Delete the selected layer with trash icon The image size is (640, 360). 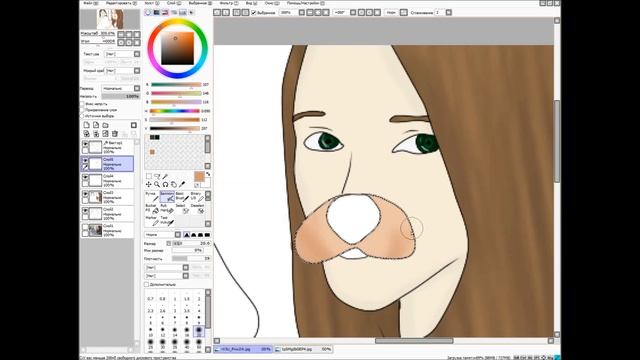click(x=115, y=133)
